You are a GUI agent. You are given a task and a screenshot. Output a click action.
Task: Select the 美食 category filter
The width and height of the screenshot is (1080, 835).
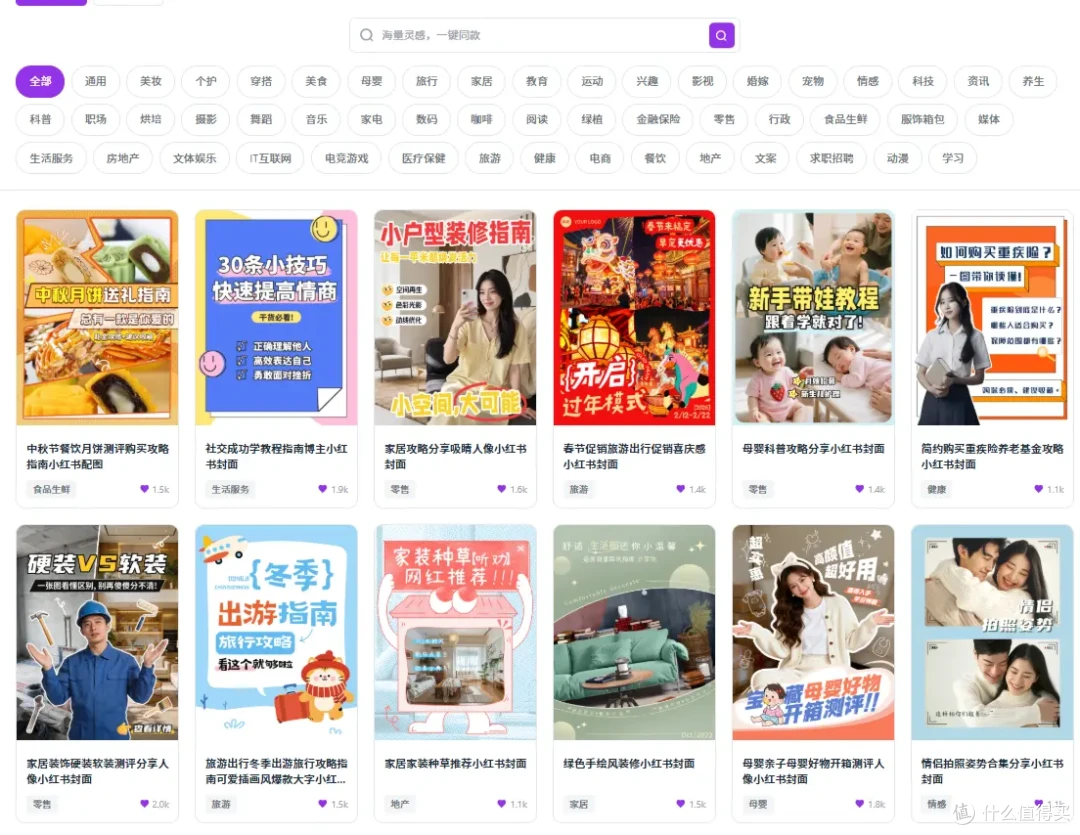[x=316, y=81]
